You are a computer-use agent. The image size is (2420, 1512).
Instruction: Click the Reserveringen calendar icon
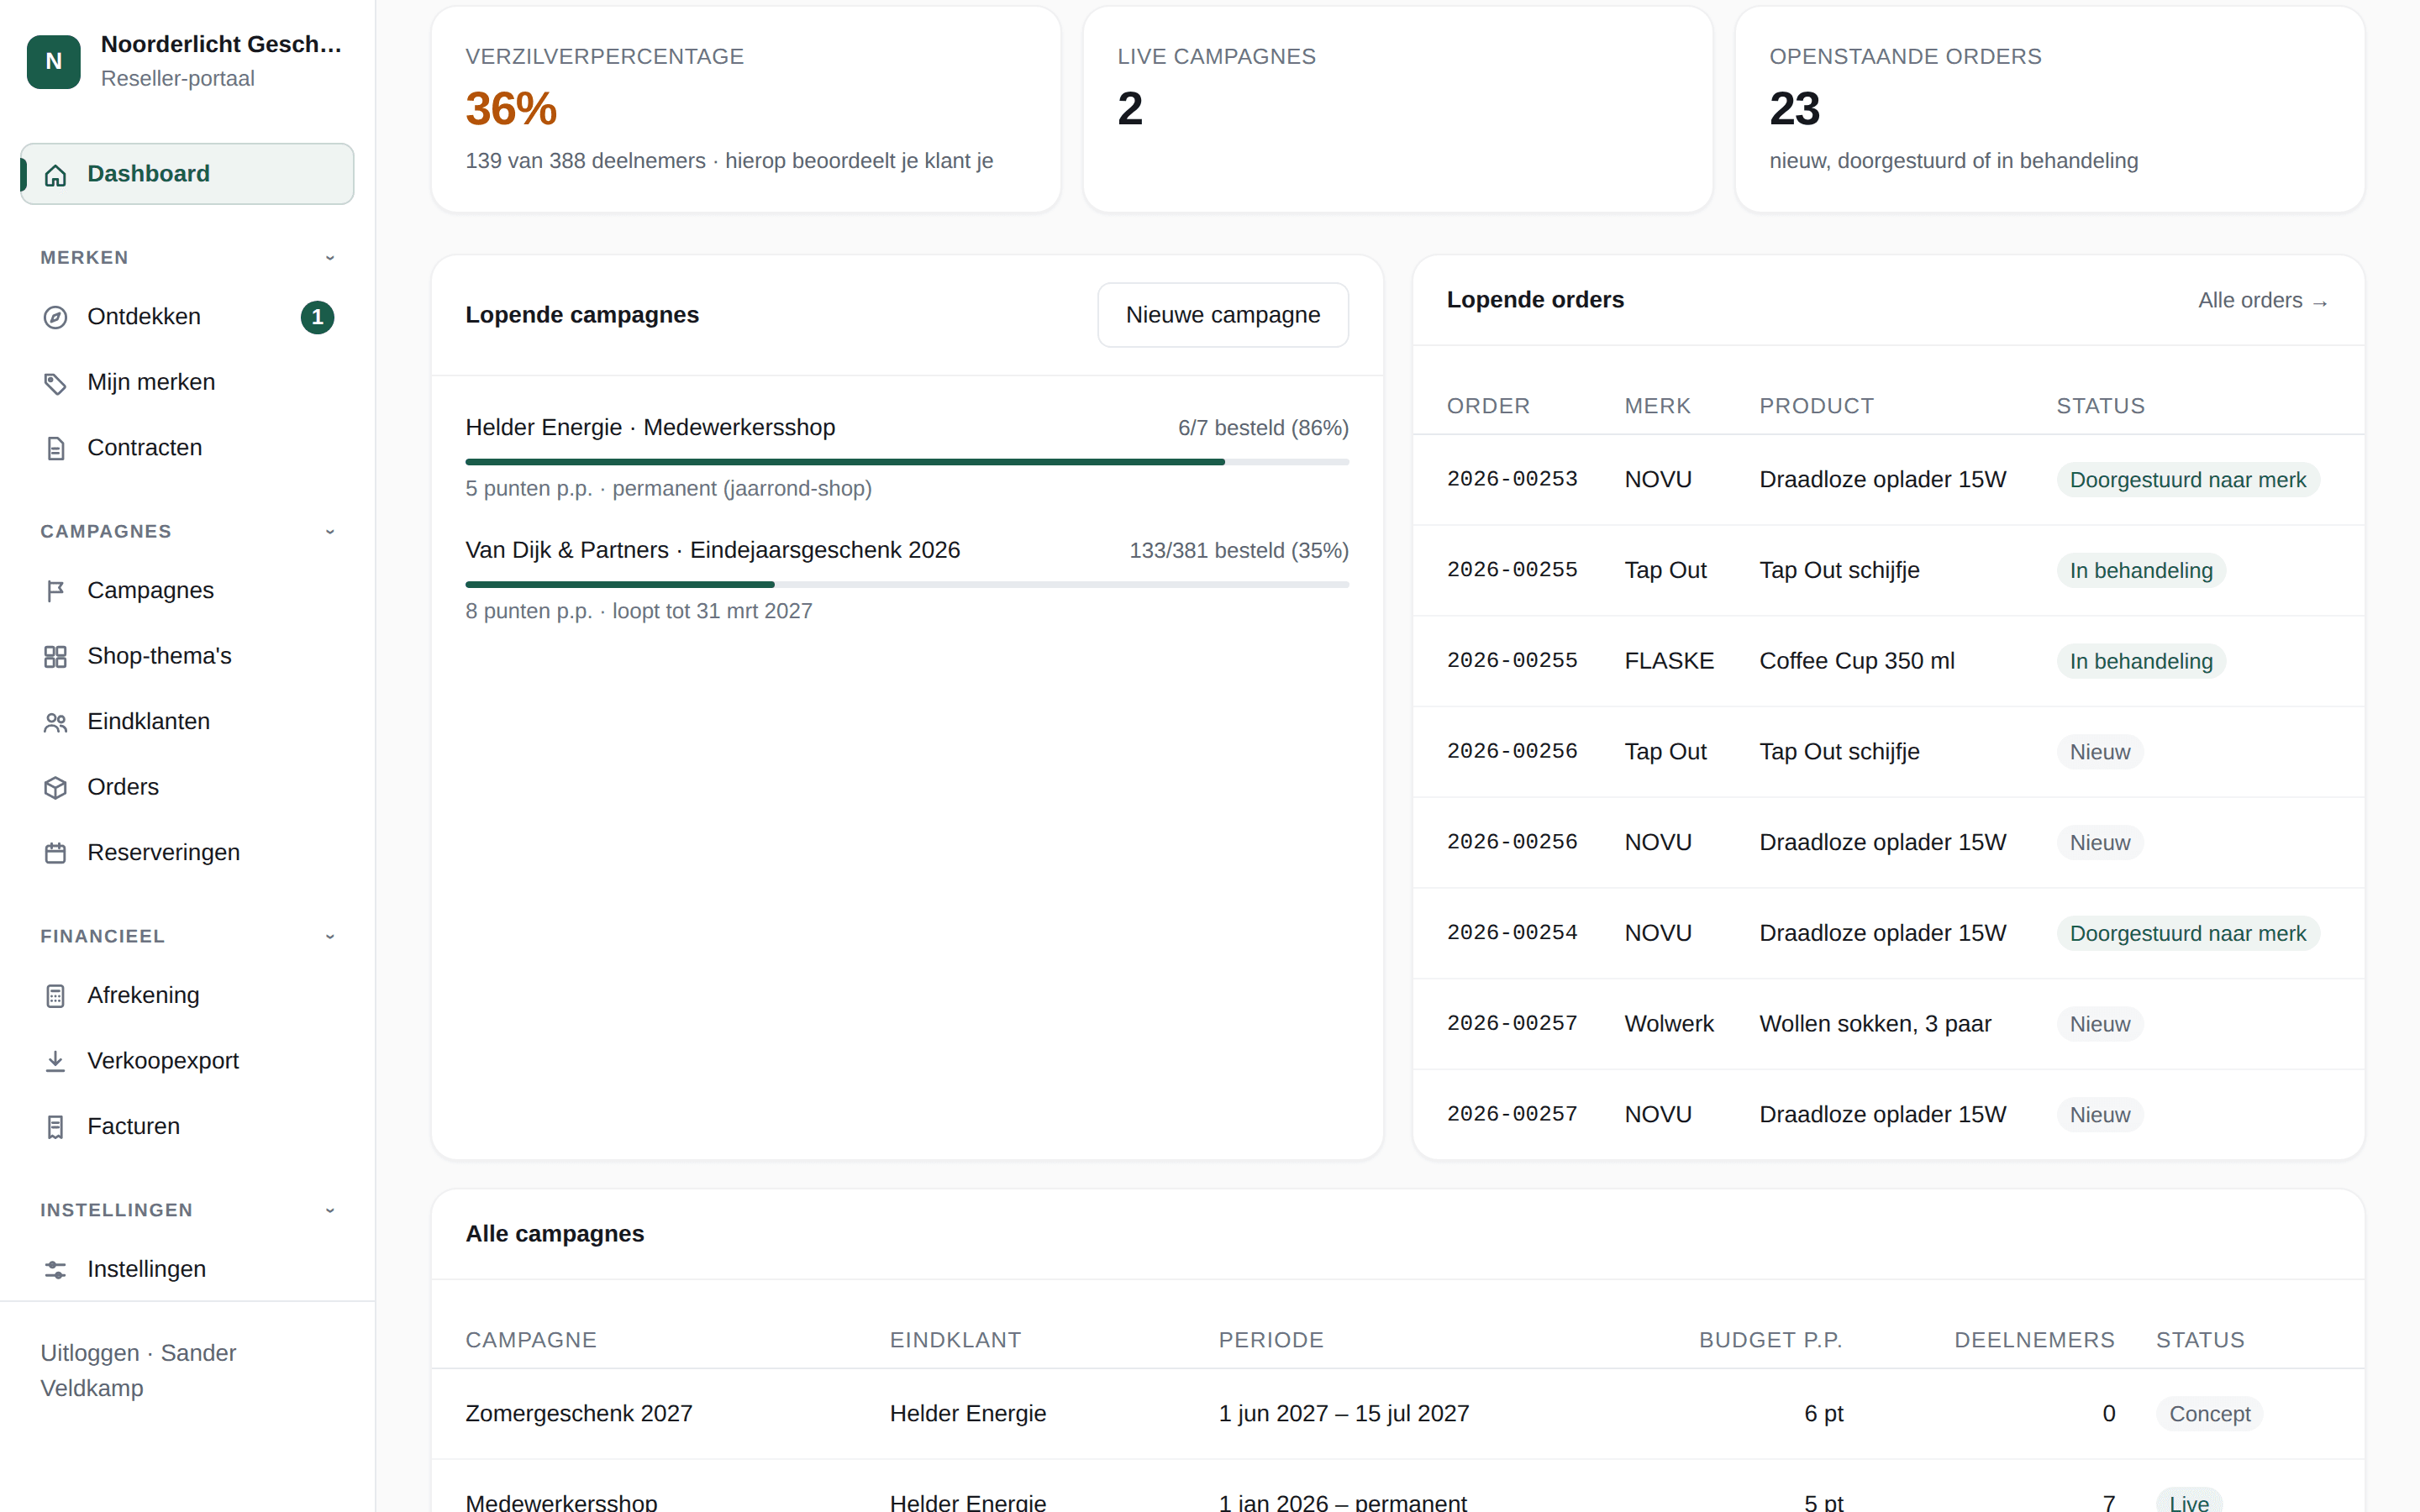[55, 853]
